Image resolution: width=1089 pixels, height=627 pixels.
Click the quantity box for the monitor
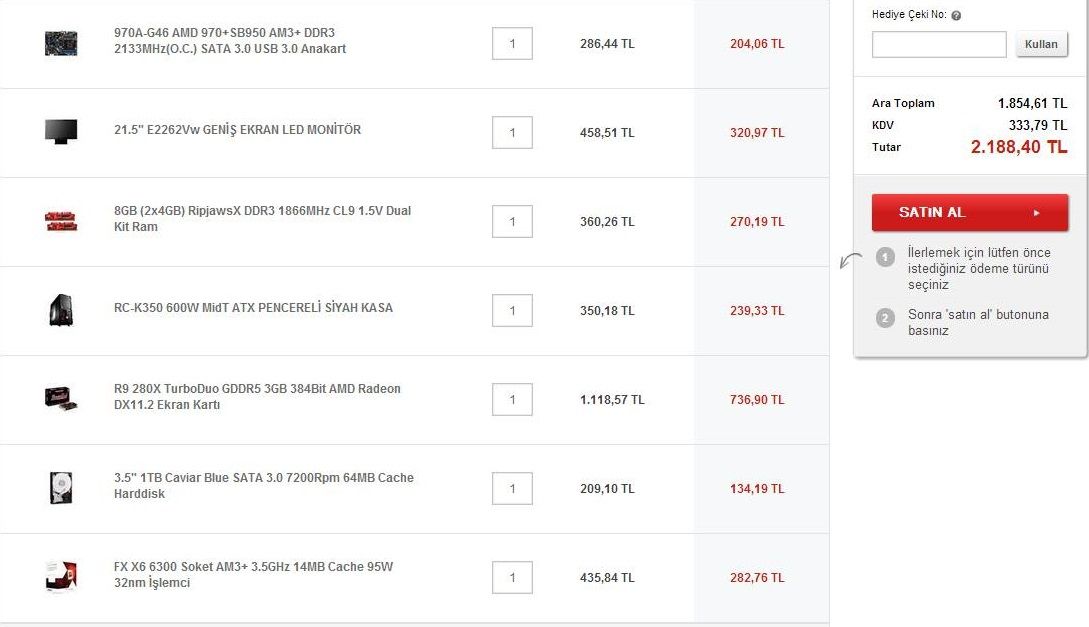click(x=512, y=133)
